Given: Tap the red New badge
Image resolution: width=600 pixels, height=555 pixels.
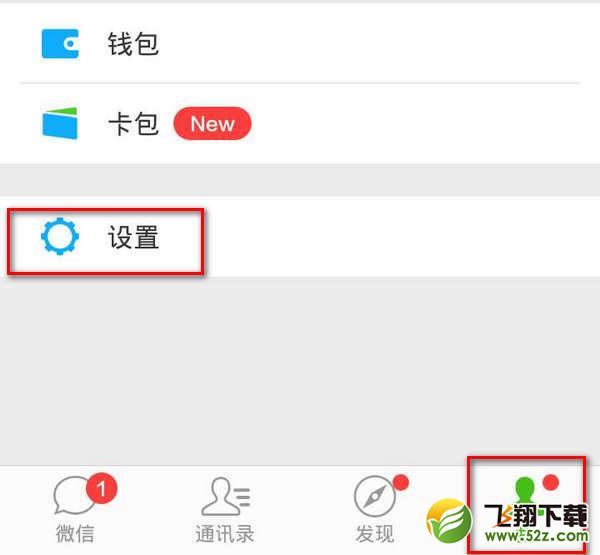Looking at the screenshot, I should (212, 123).
